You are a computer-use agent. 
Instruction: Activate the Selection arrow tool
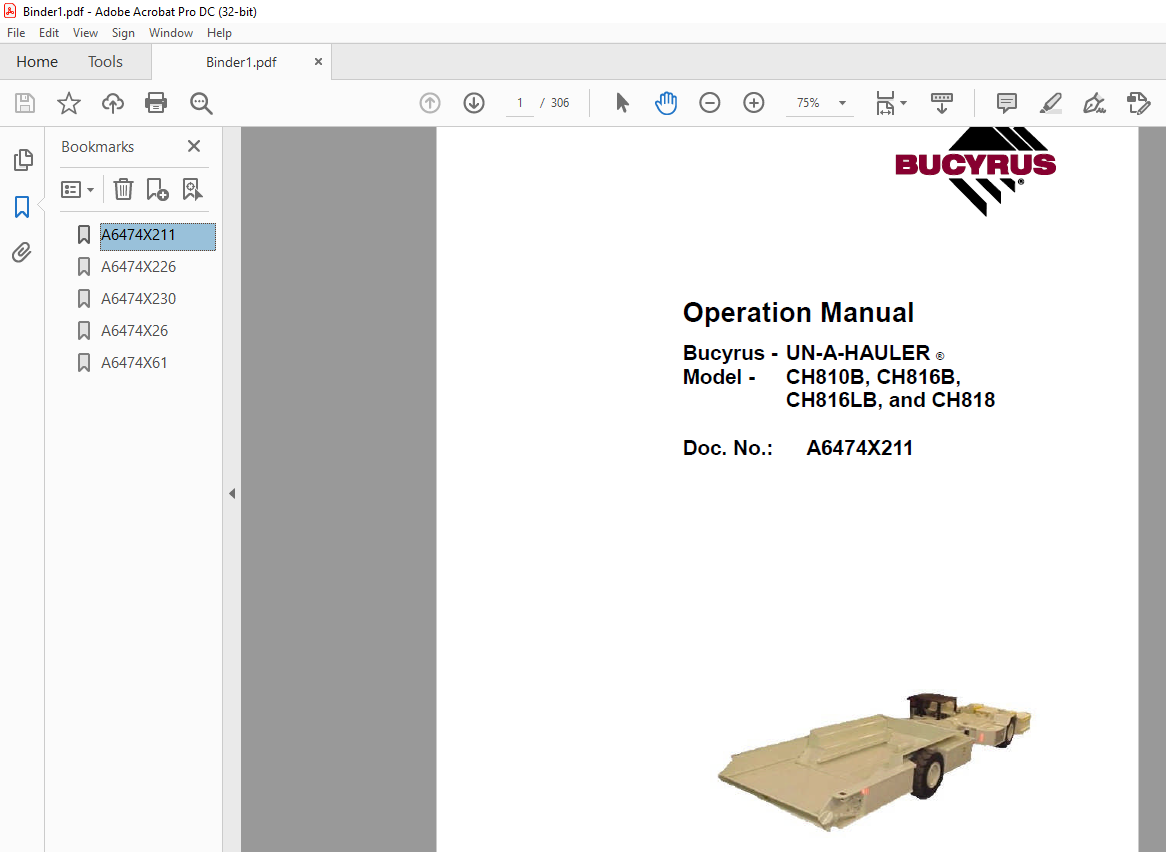pyautogui.click(x=622, y=103)
